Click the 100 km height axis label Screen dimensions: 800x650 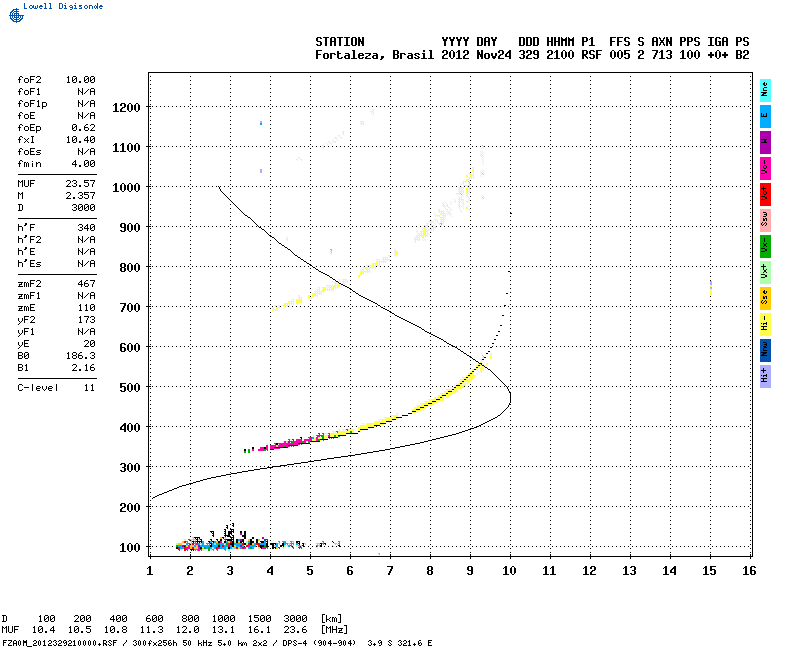coord(130,547)
